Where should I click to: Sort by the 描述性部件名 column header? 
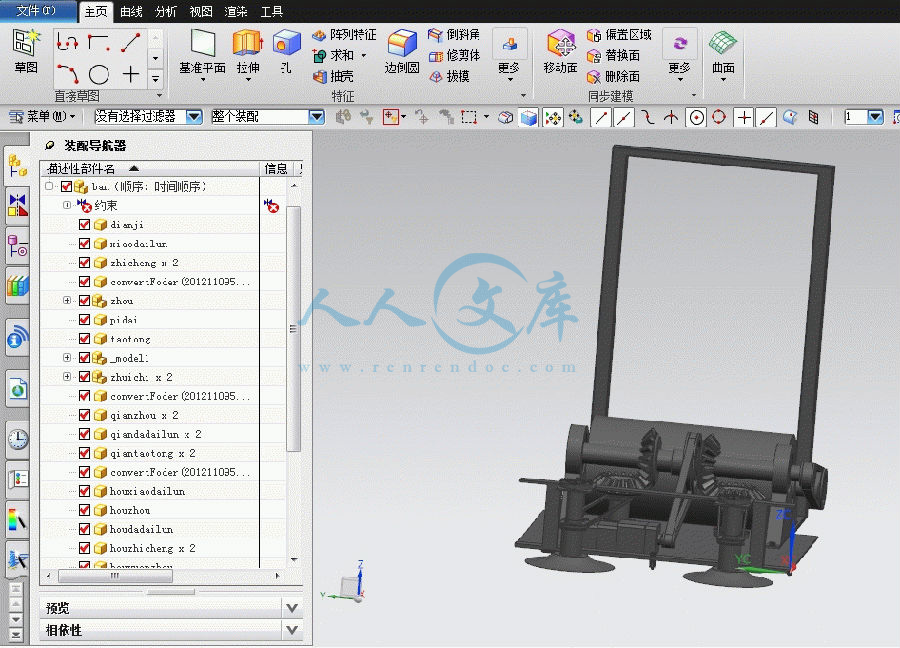[x=150, y=169]
